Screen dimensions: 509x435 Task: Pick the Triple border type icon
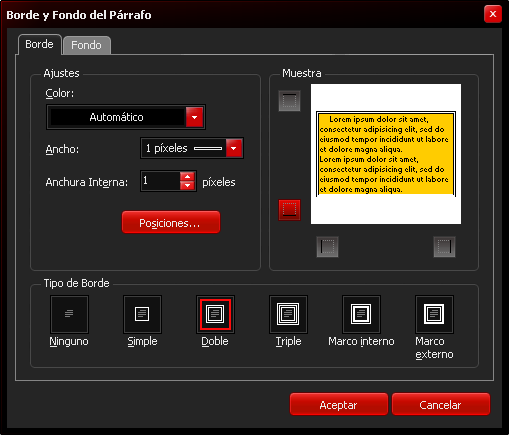288,314
